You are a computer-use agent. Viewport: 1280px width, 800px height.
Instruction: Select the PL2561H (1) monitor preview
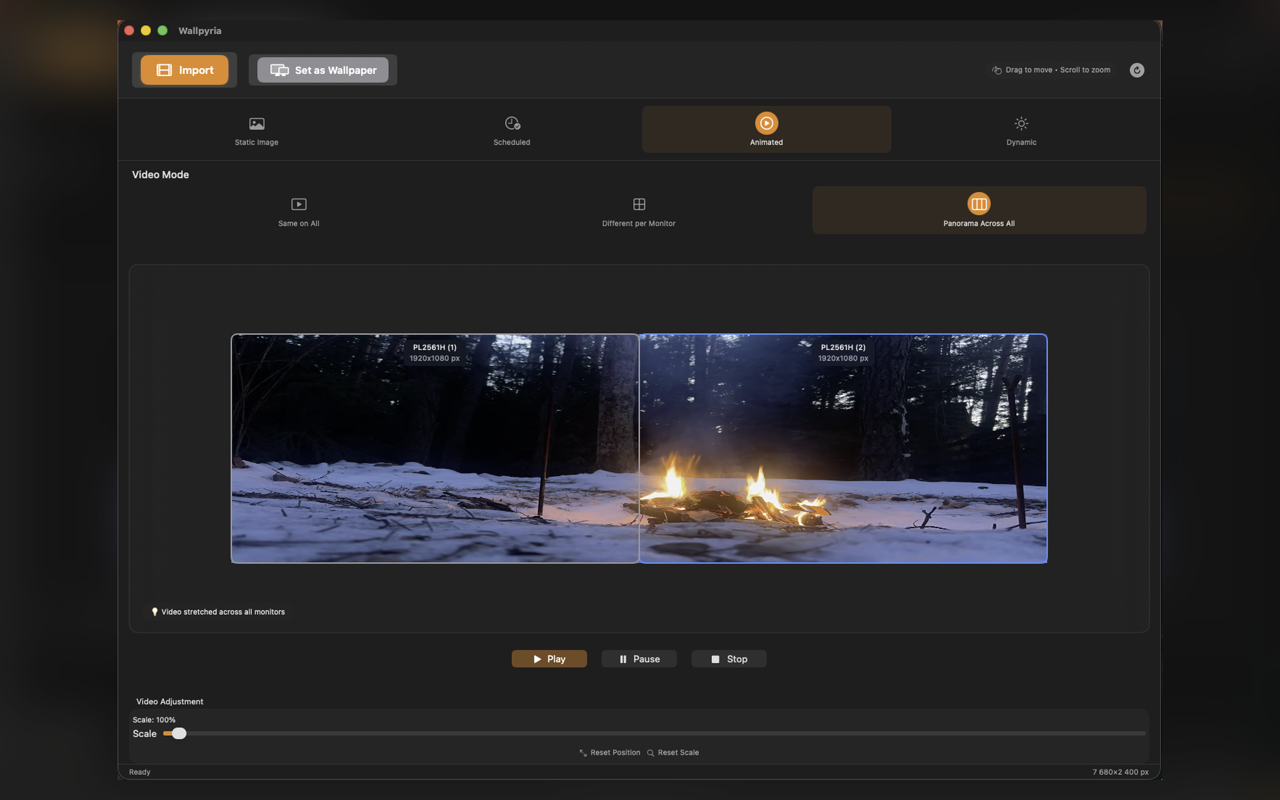click(435, 448)
